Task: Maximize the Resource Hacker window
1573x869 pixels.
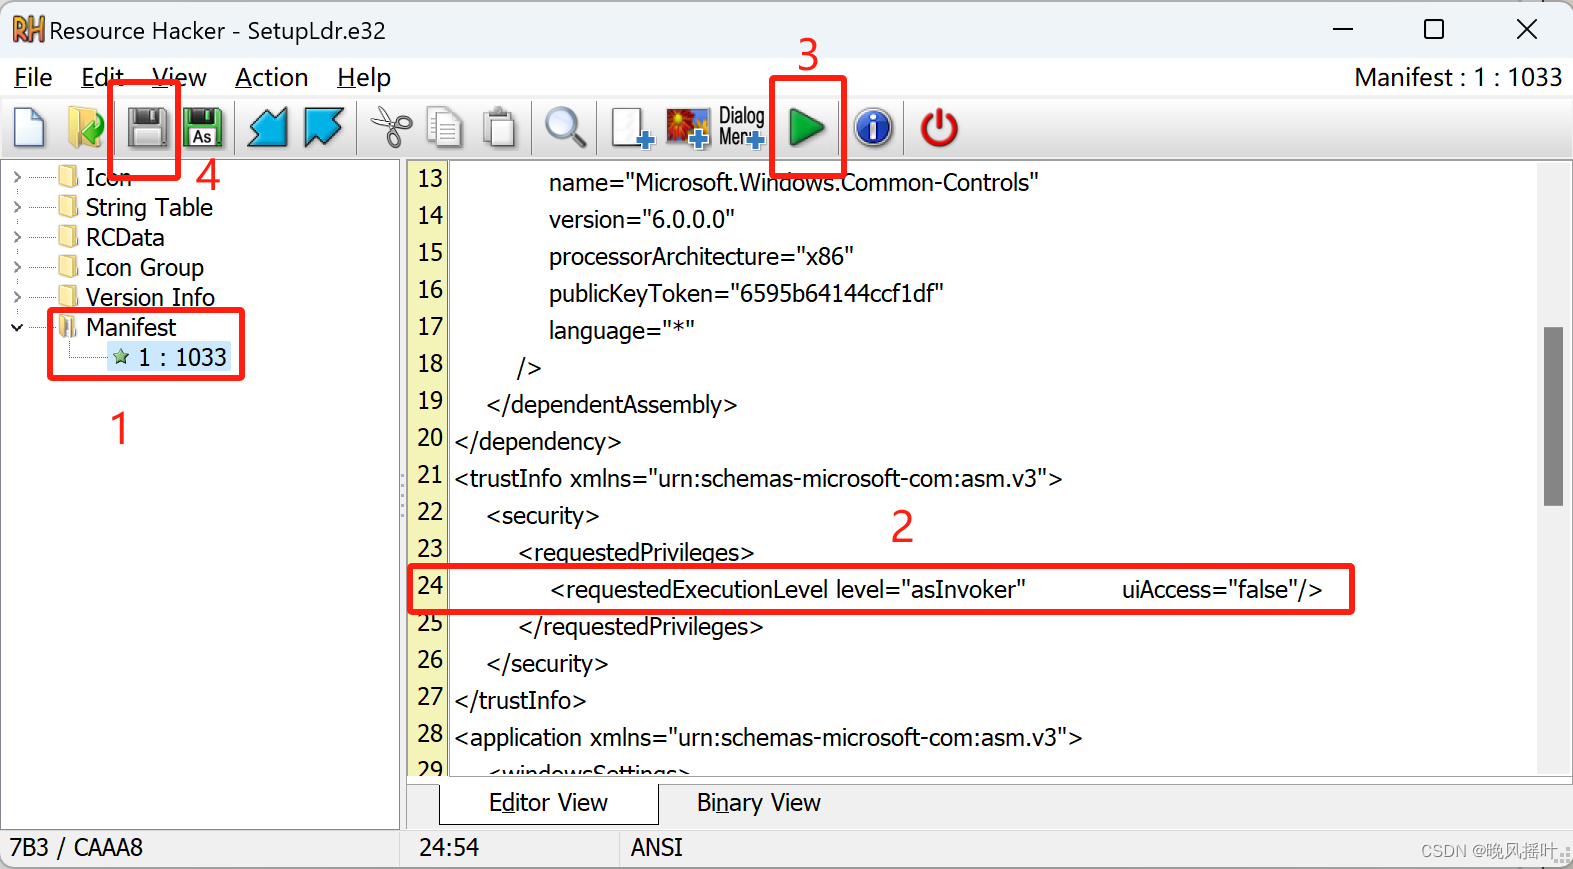Action: 1434,30
